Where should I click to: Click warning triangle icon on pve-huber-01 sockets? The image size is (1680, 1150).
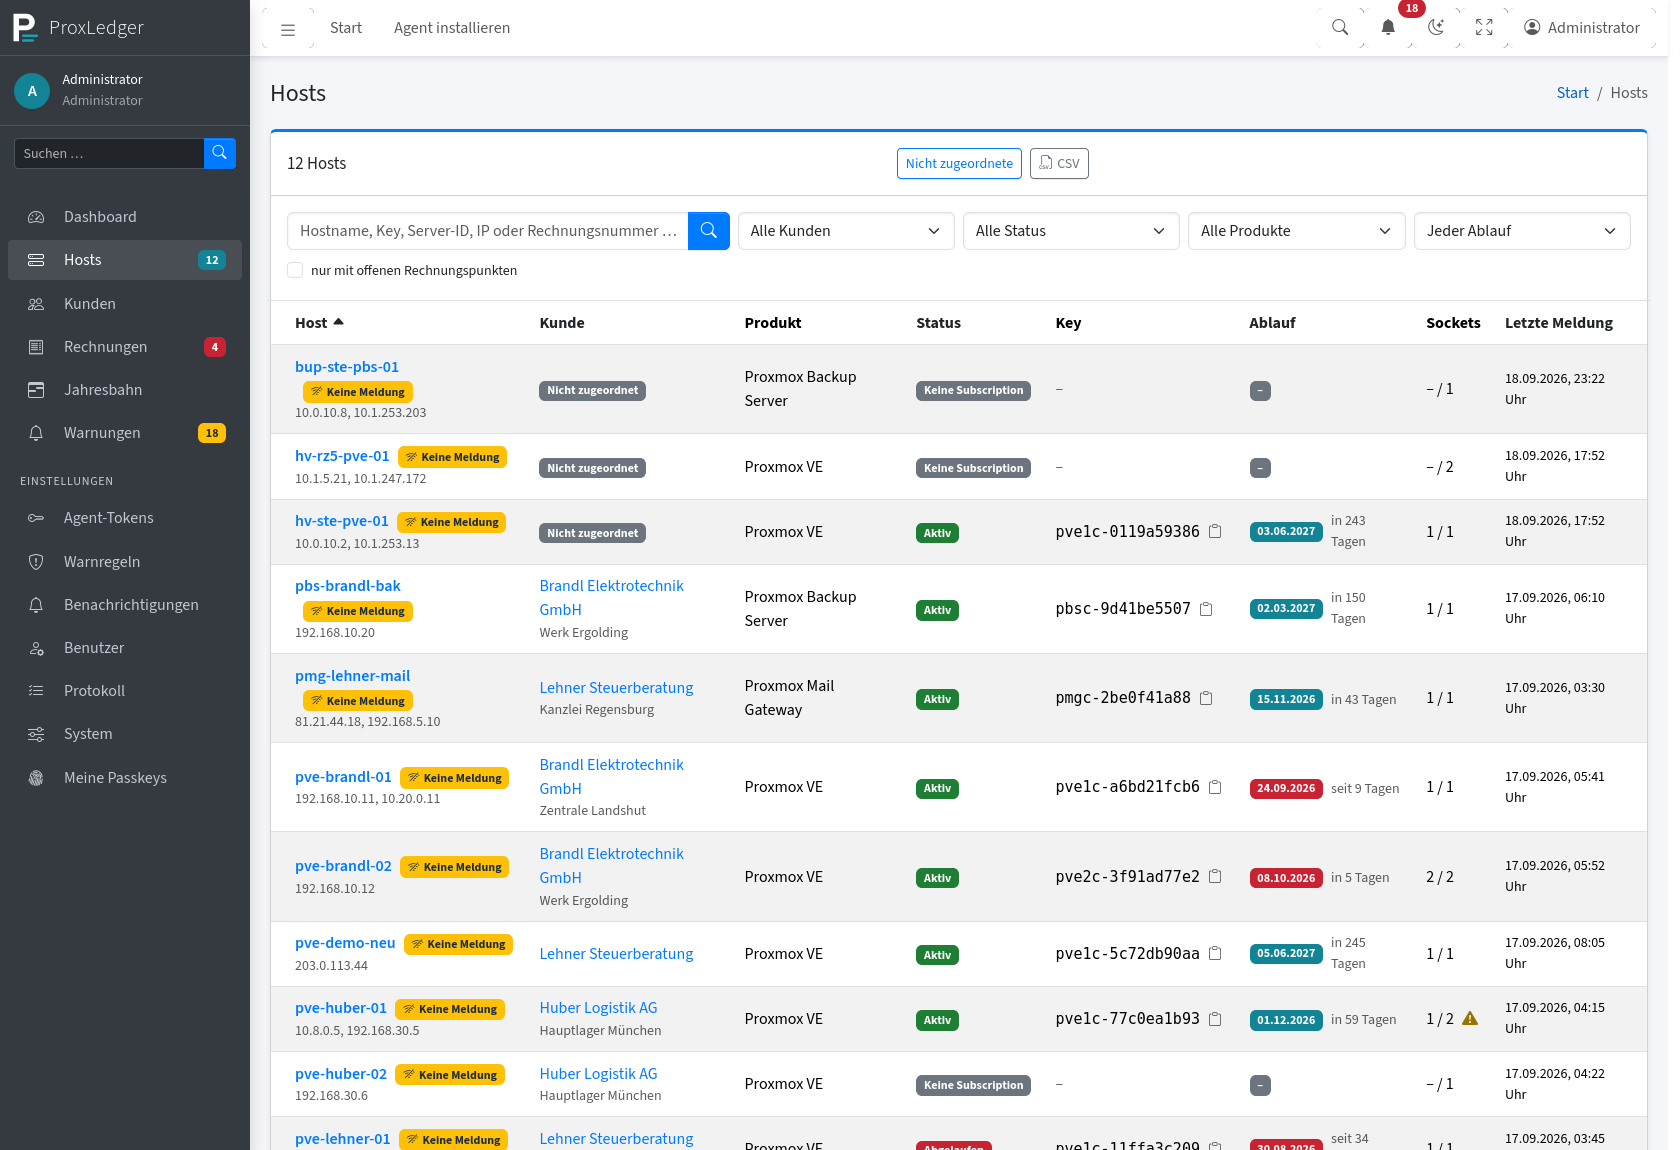click(x=1470, y=1019)
